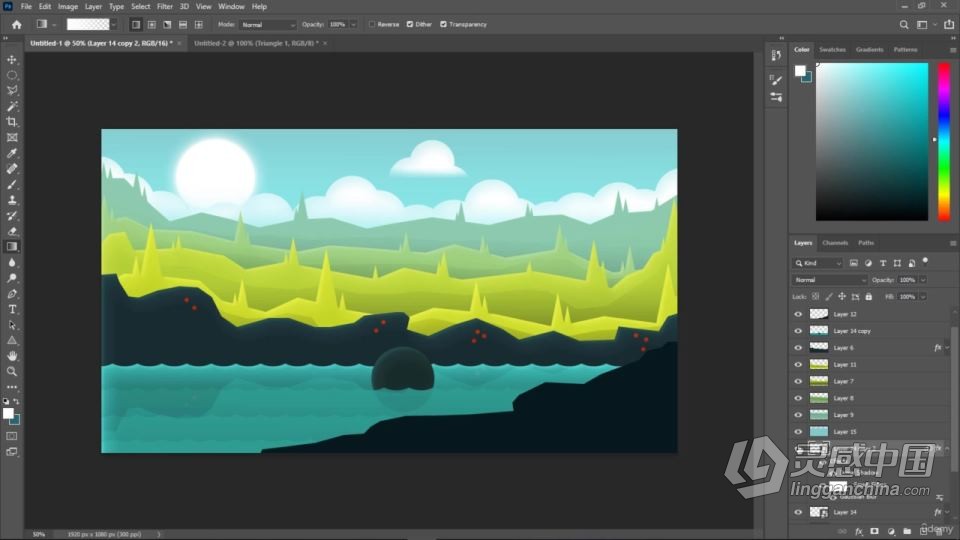Hide Layer 7 visibility eye
The width and height of the screenshot is (960, 540).
(x=798, y=381)
